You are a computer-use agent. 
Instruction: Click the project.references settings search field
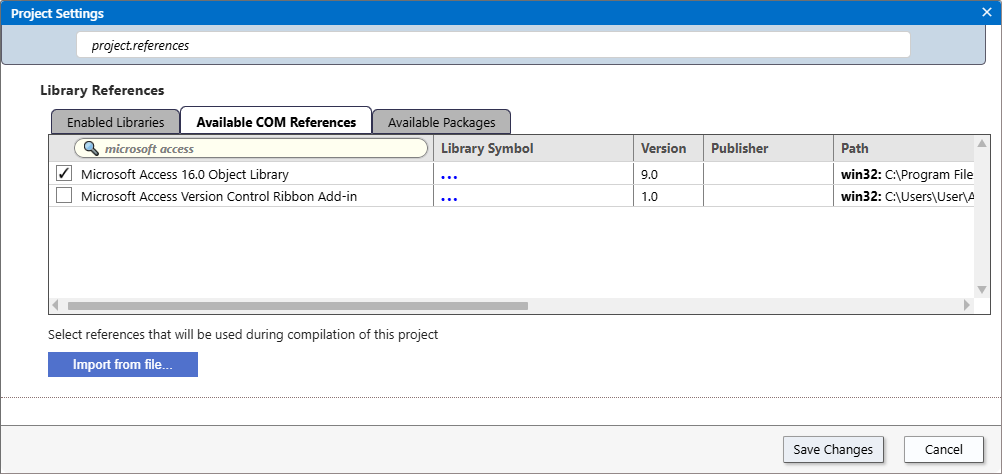click(x=494, y=45)
